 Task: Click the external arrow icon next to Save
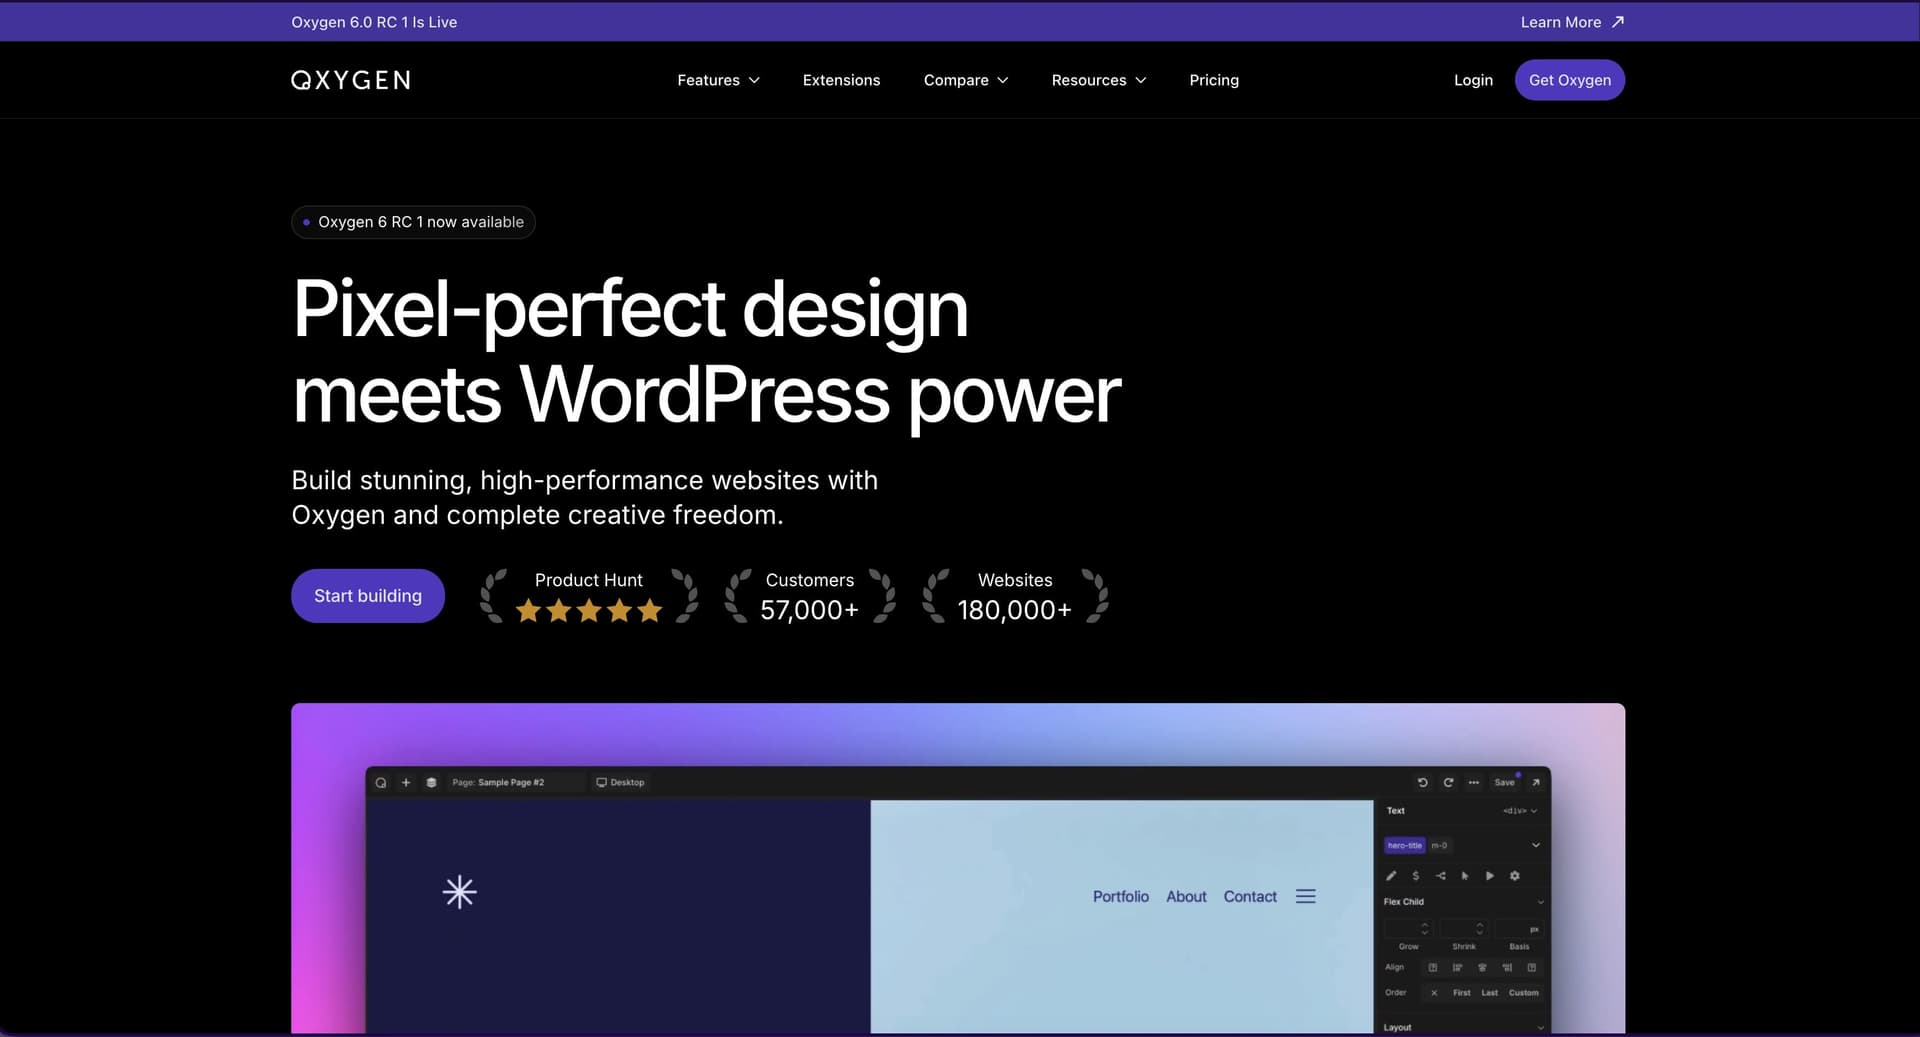pos(1536,783)
